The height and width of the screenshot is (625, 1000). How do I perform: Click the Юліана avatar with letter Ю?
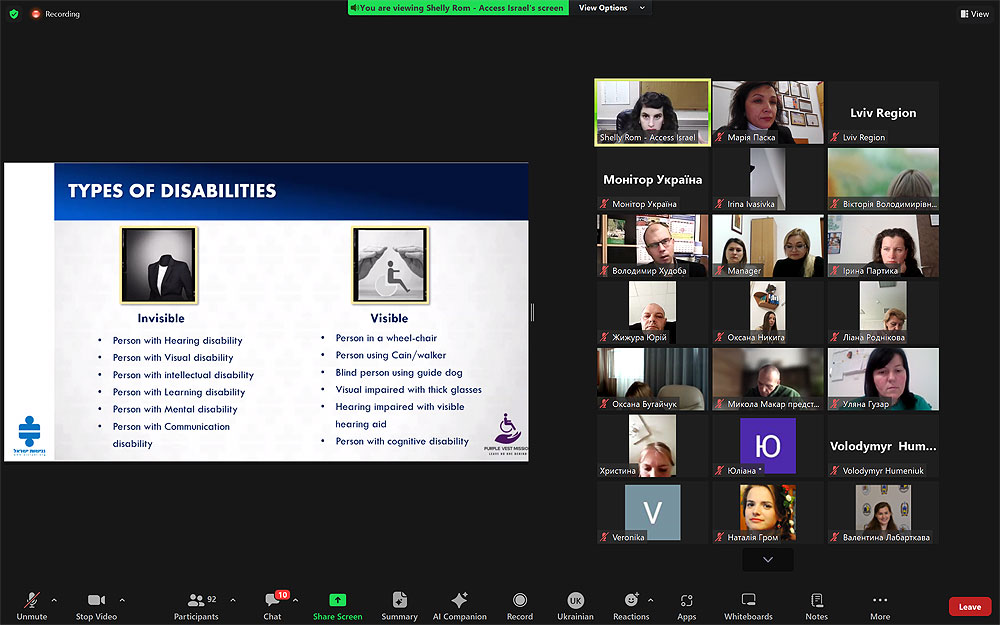click(x=768, y=446)
